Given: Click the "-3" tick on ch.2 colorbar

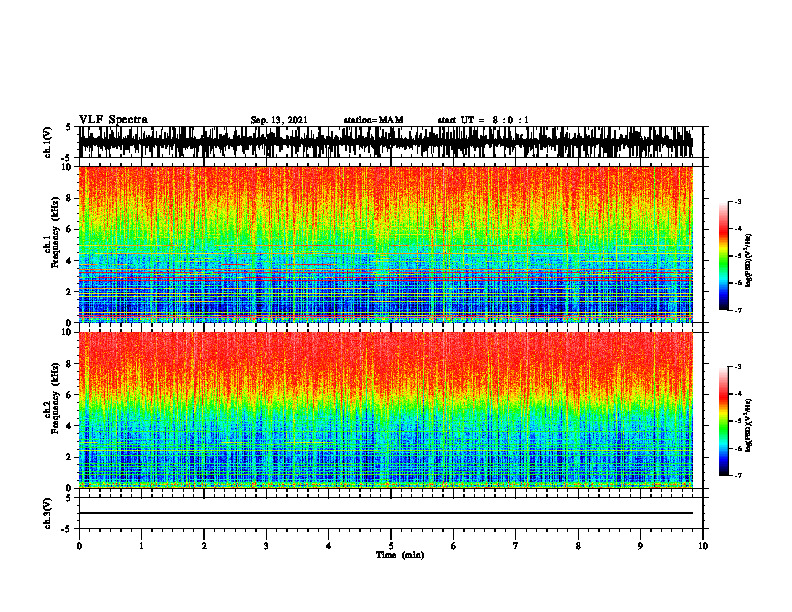Looking at the screenshot, I should tap(737, 367).
